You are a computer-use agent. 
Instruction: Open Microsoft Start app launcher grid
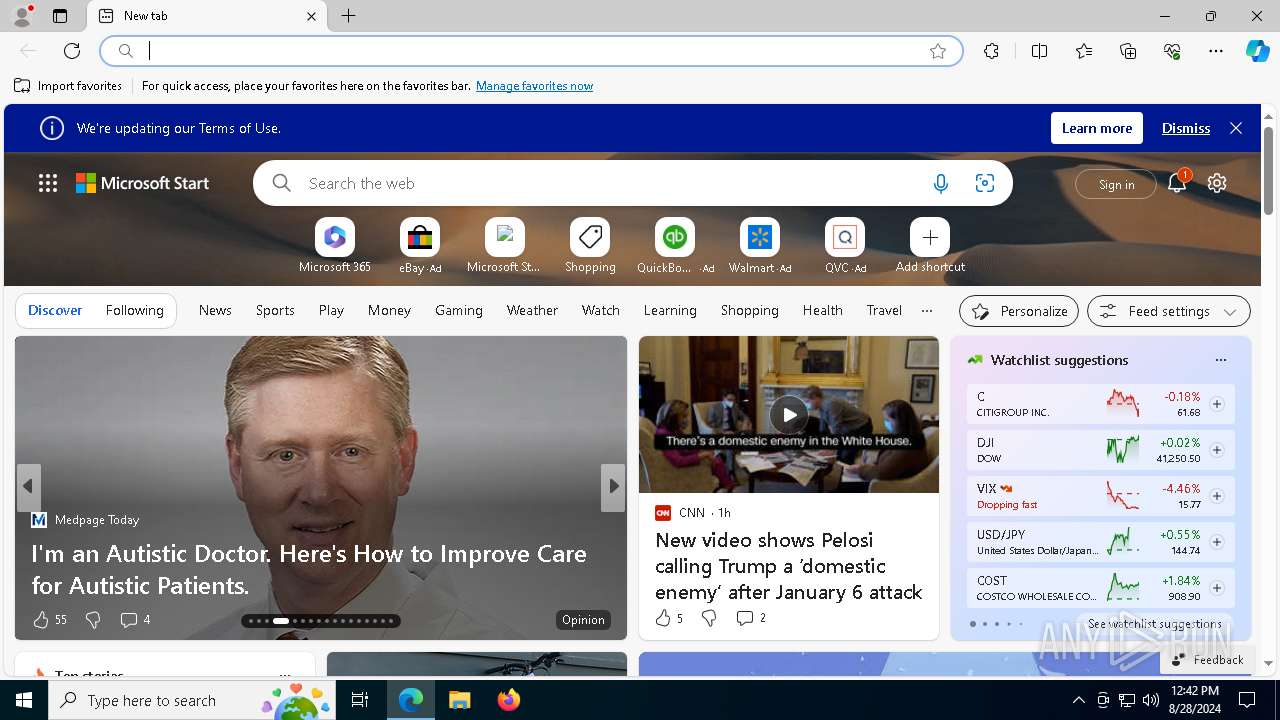pyautogui.click(x=48, y=183)
